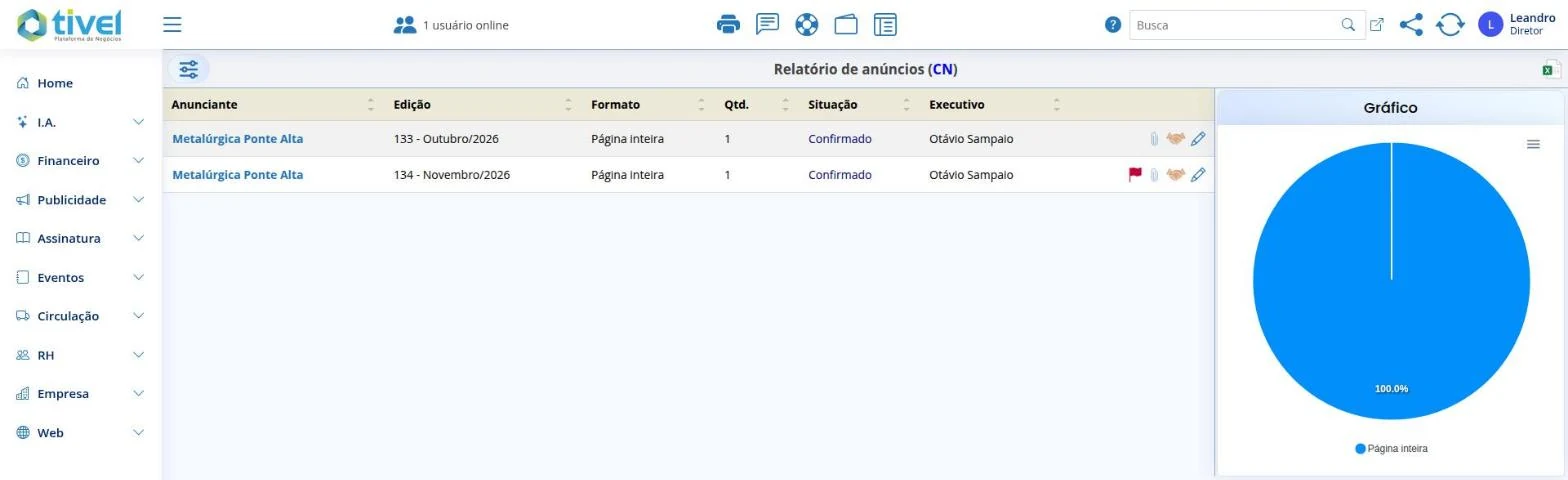Toggle the Página inteira legend entry
The height and width of the screenshot is (480, 1568).
pyautogui.click(x=1391, y=449)
